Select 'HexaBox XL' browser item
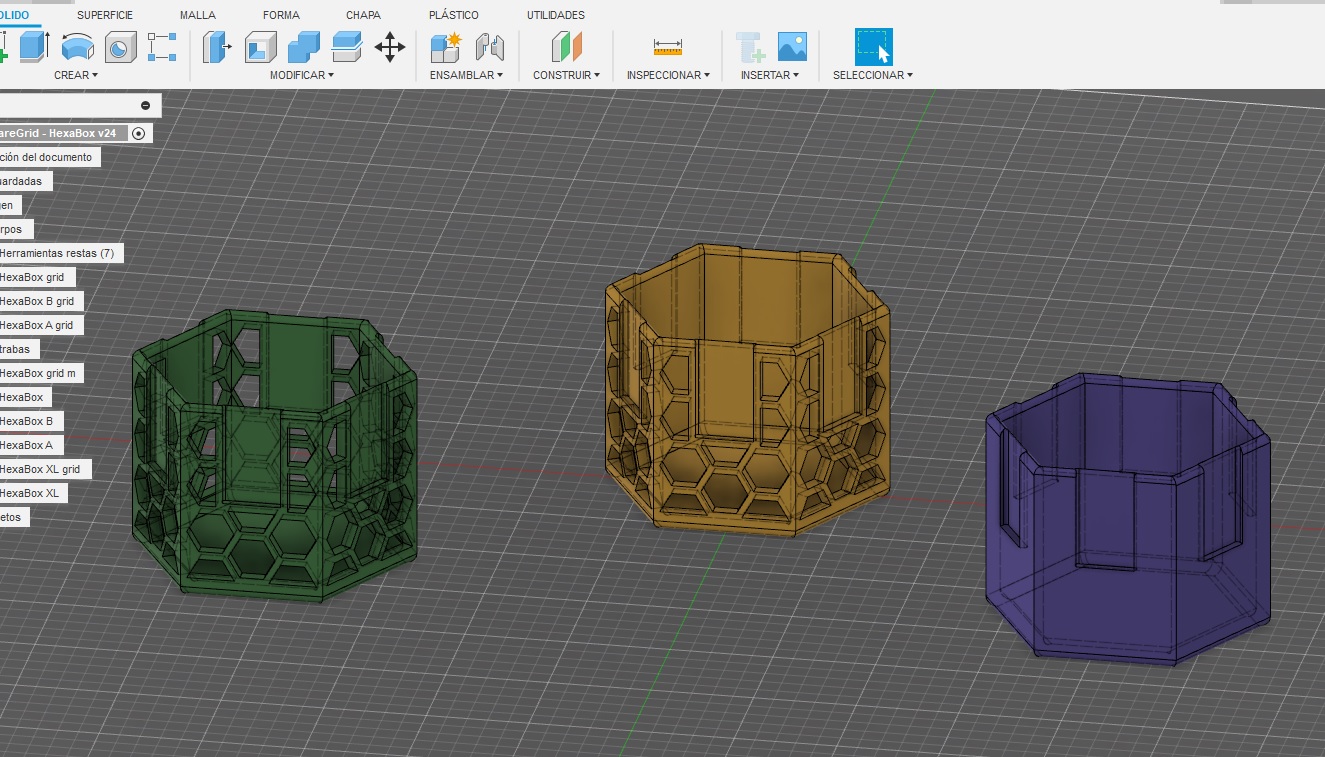The height and width of the screenshot is (757, 1325). click(x=30, y=493)
